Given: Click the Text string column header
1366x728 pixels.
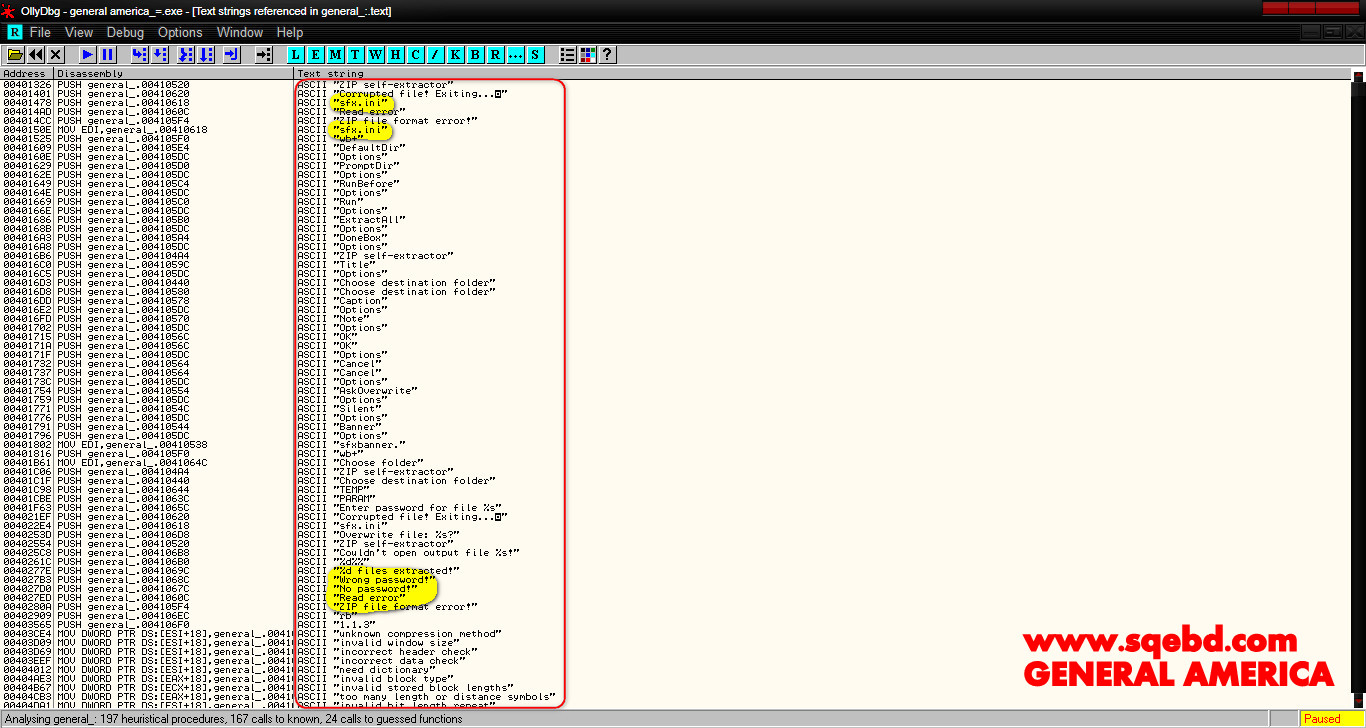Looking at the screenshot, I should click(x=331, y=73).
